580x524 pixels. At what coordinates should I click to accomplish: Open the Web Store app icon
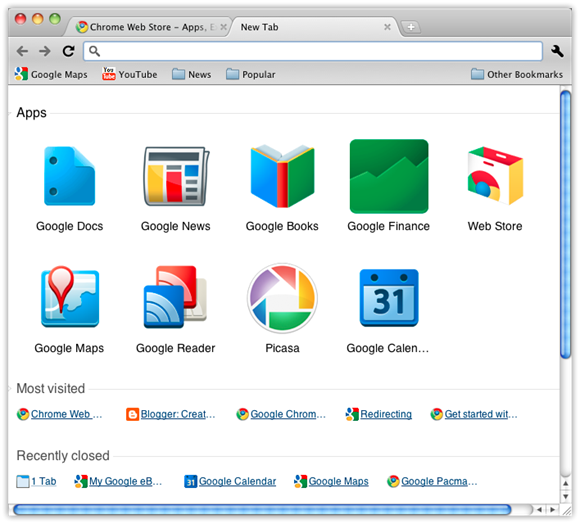(495, 176)
